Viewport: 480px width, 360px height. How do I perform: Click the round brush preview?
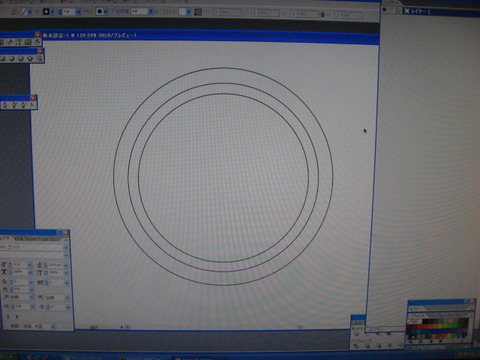(x=100, y=12)
